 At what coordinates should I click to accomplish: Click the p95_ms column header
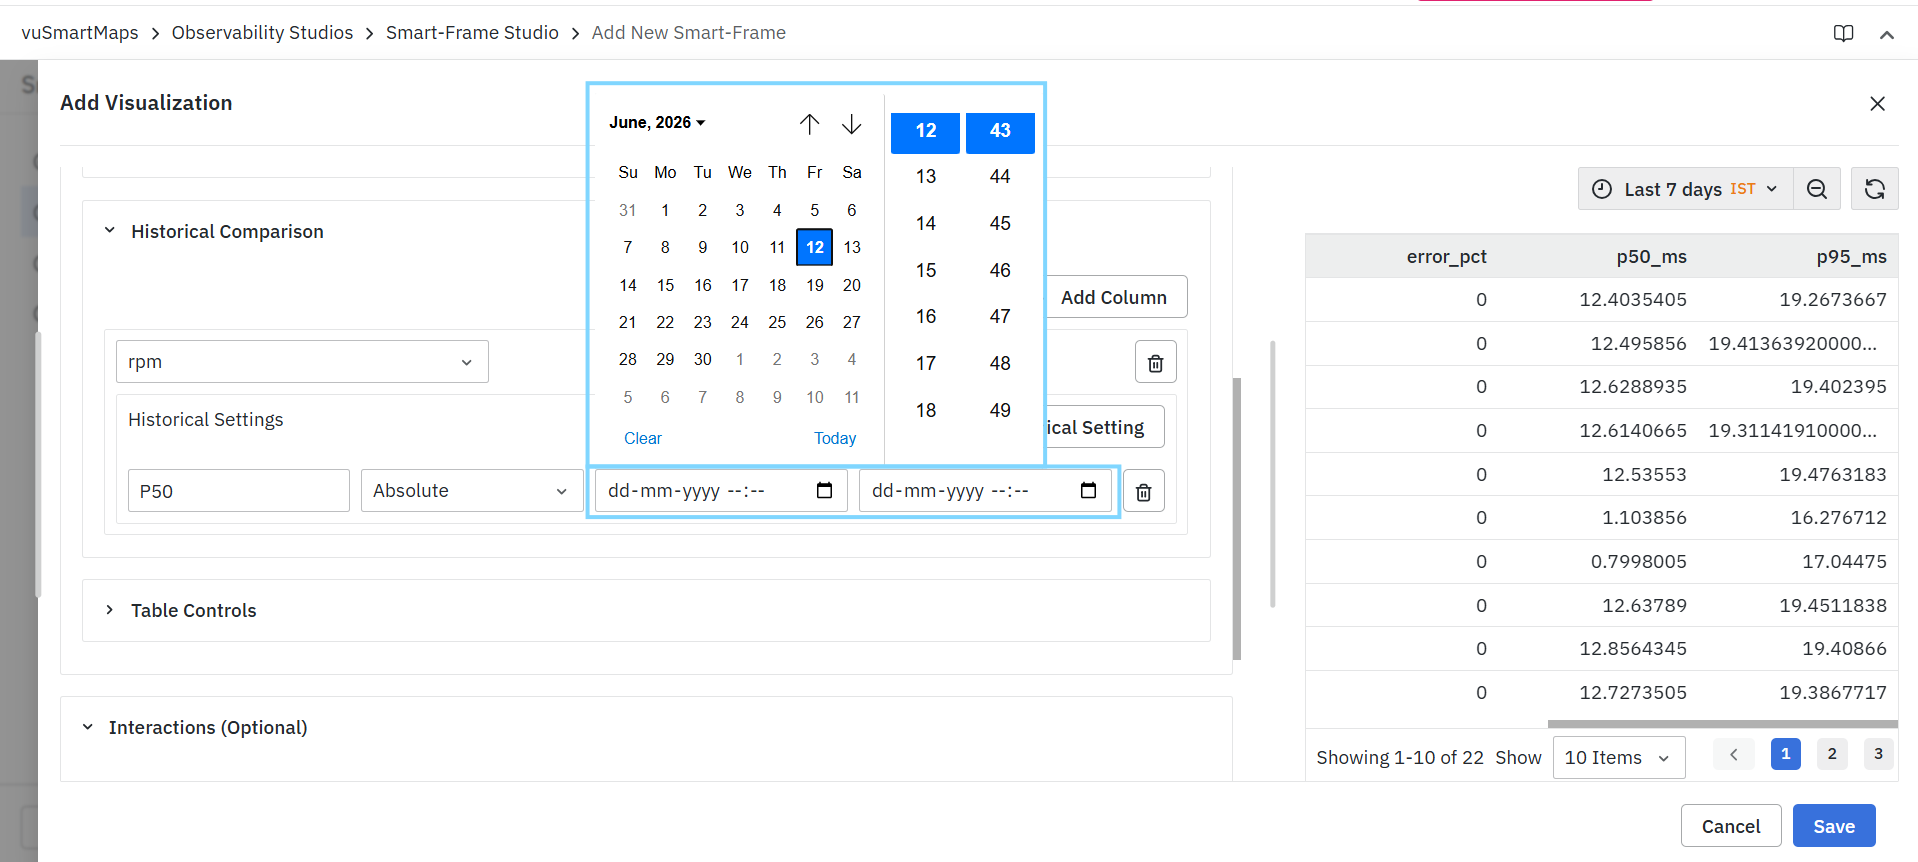click(x=1851, y=257)
